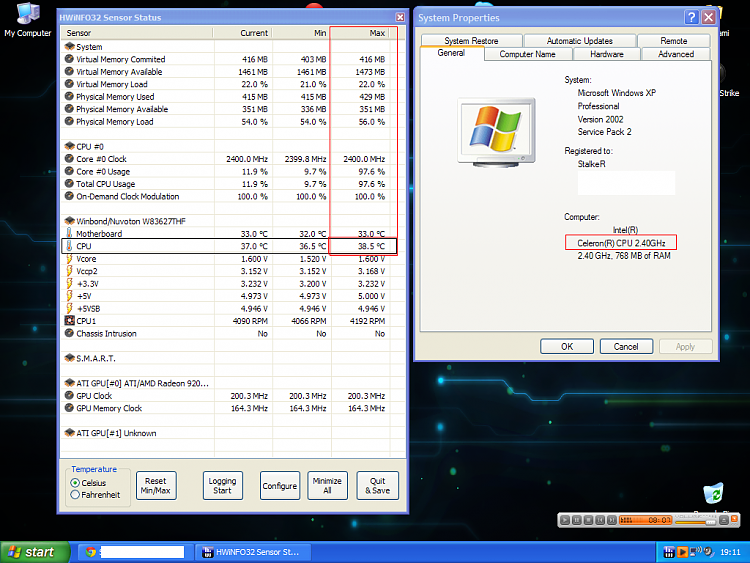The width and height of the screenshot is (750, 563).
Task: Click the Virtual Memory Commited row icon
Action: pyautogui.click(x=69, y=59)
